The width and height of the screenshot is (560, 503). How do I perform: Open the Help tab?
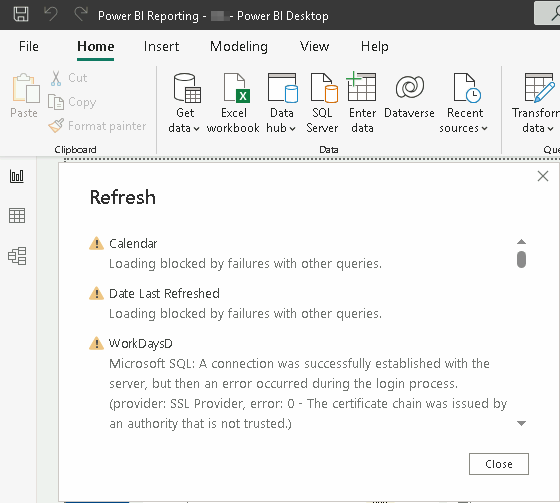375,46
